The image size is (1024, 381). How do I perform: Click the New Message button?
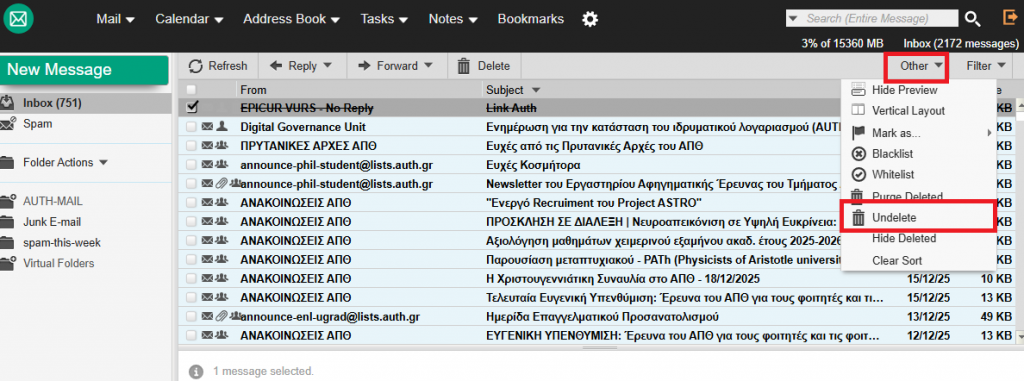85,70
